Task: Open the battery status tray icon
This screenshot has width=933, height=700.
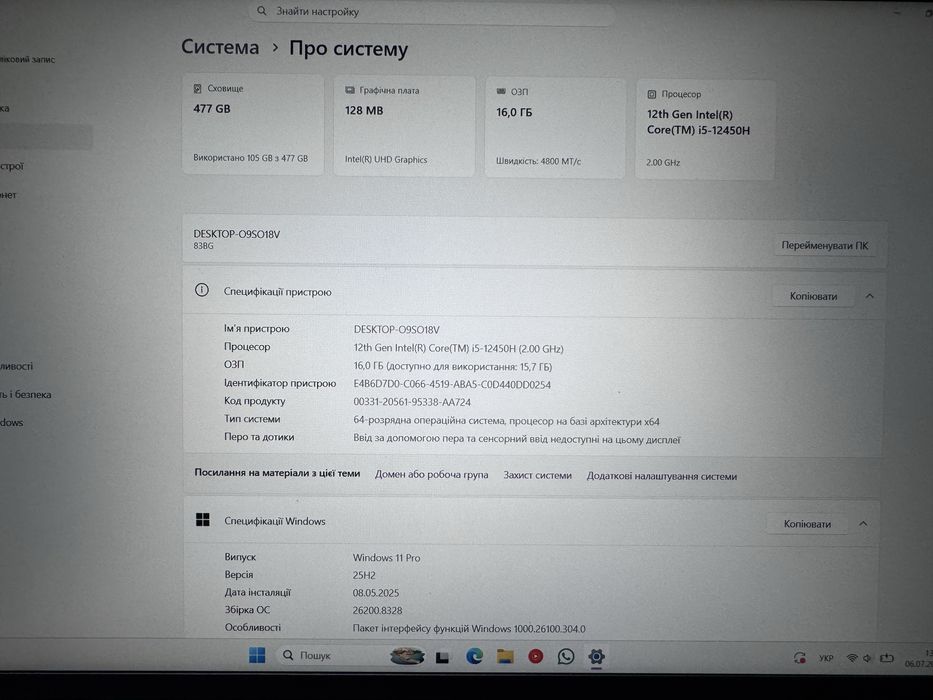Action: point(887,658)
